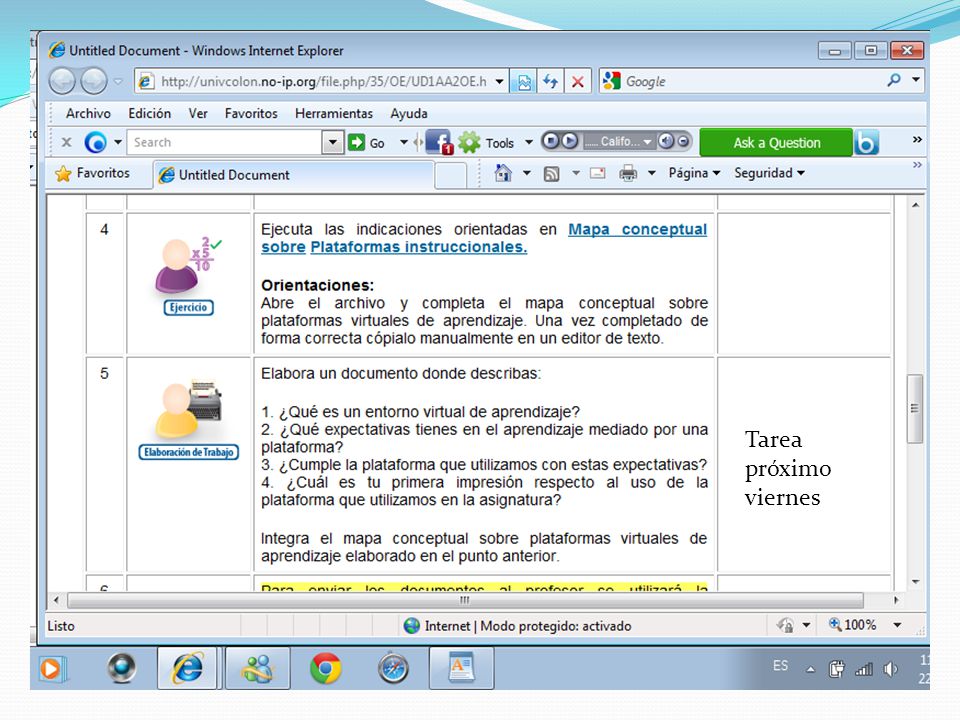
Task: Click the green Go arrow button
Action: pyautogui.click(x=356, y=142)
